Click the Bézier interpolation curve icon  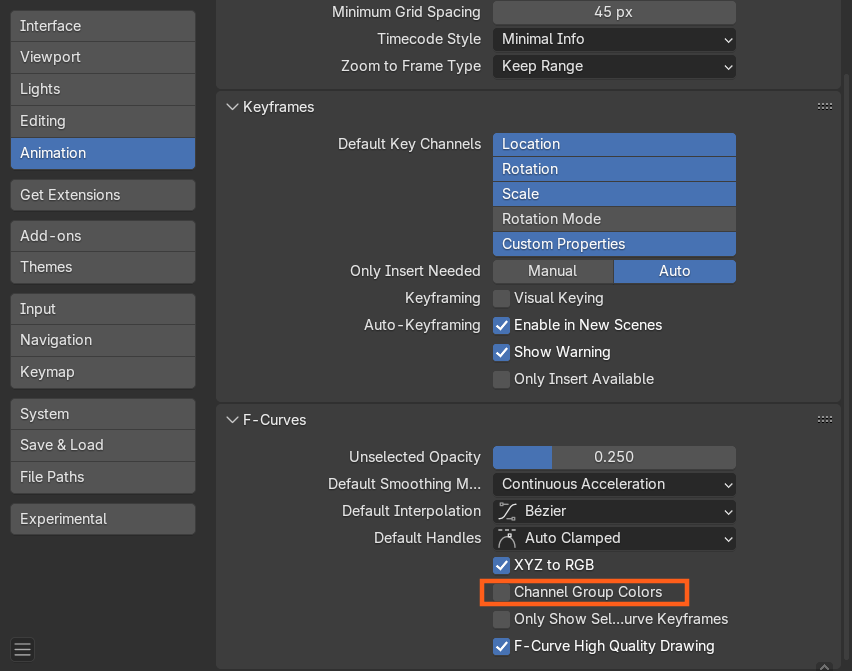[507, 511]
